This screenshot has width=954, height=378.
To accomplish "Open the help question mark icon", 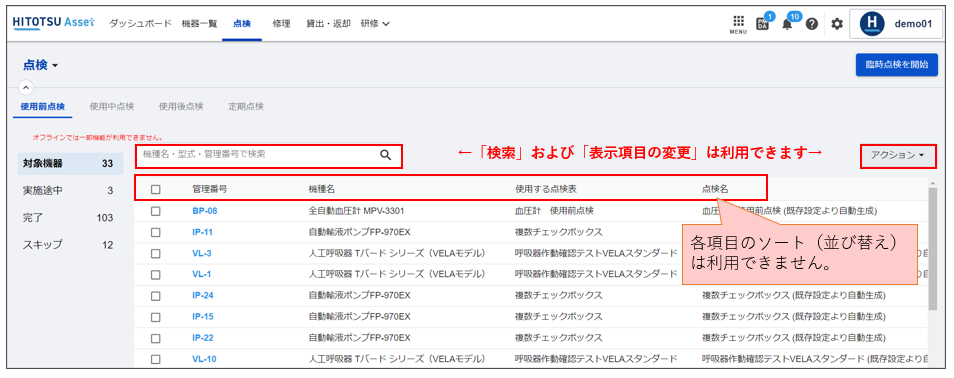I will coord(812,24).
